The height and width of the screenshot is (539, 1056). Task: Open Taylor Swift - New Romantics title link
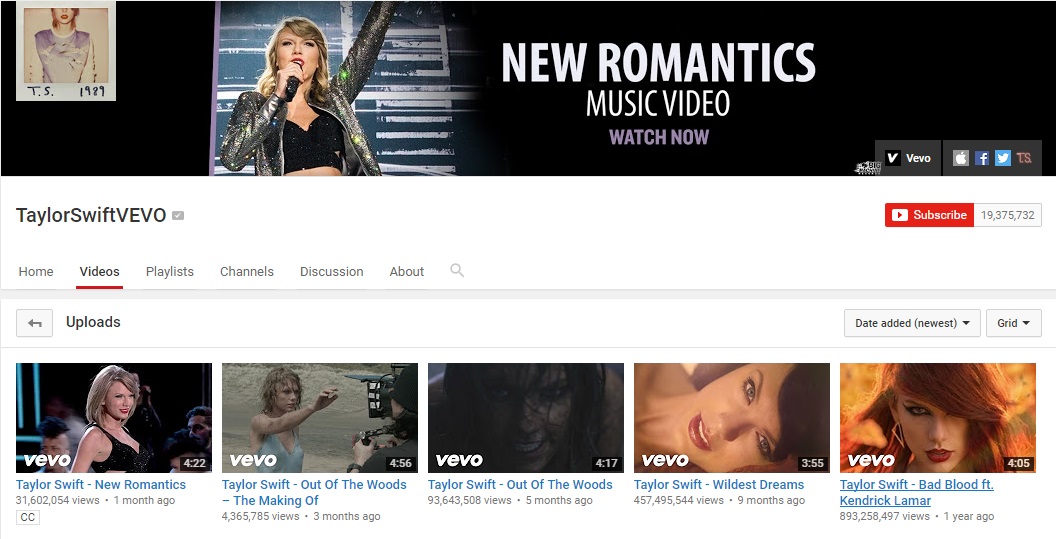coord(101,484)
